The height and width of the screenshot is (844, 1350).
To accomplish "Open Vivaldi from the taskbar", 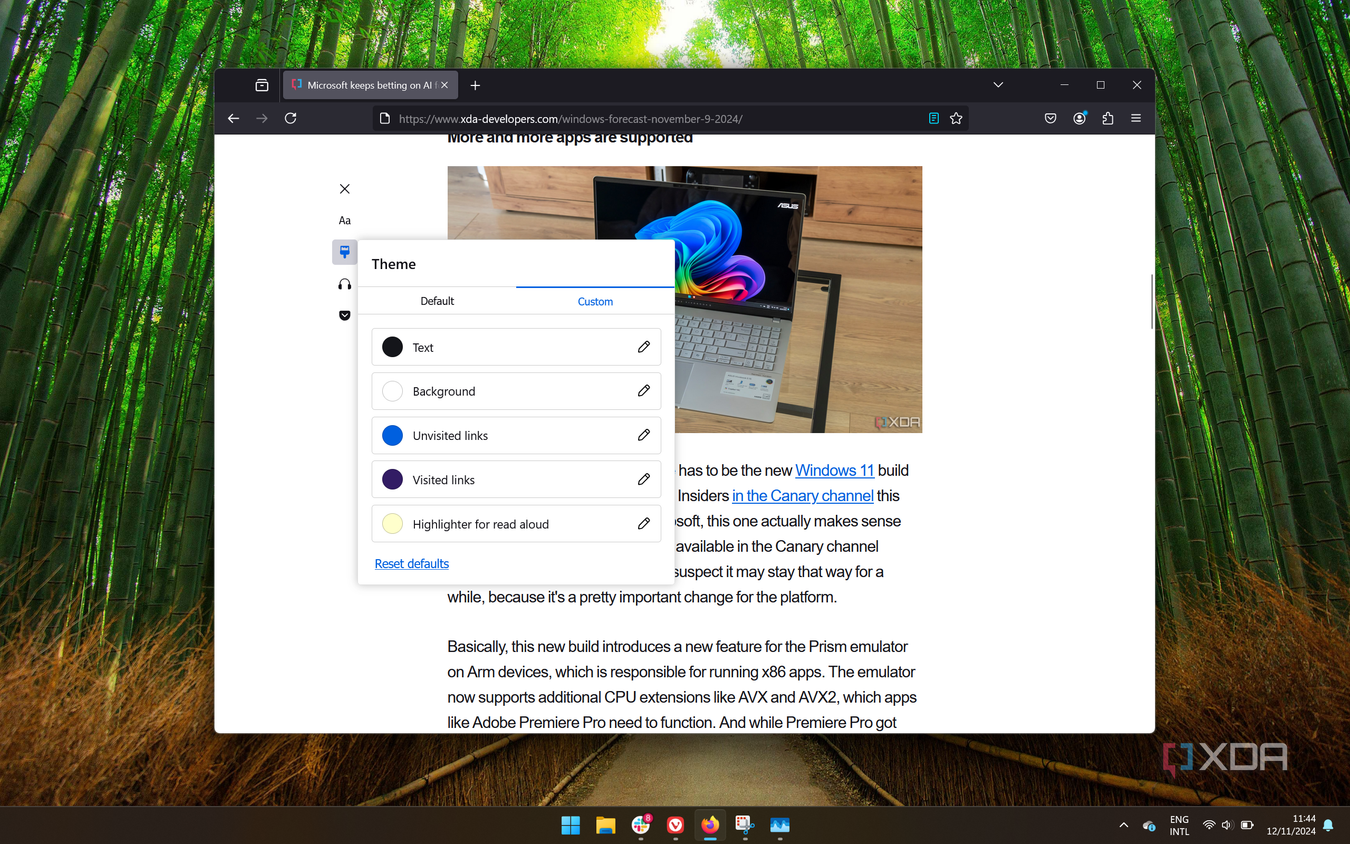I will pos(675,825).
